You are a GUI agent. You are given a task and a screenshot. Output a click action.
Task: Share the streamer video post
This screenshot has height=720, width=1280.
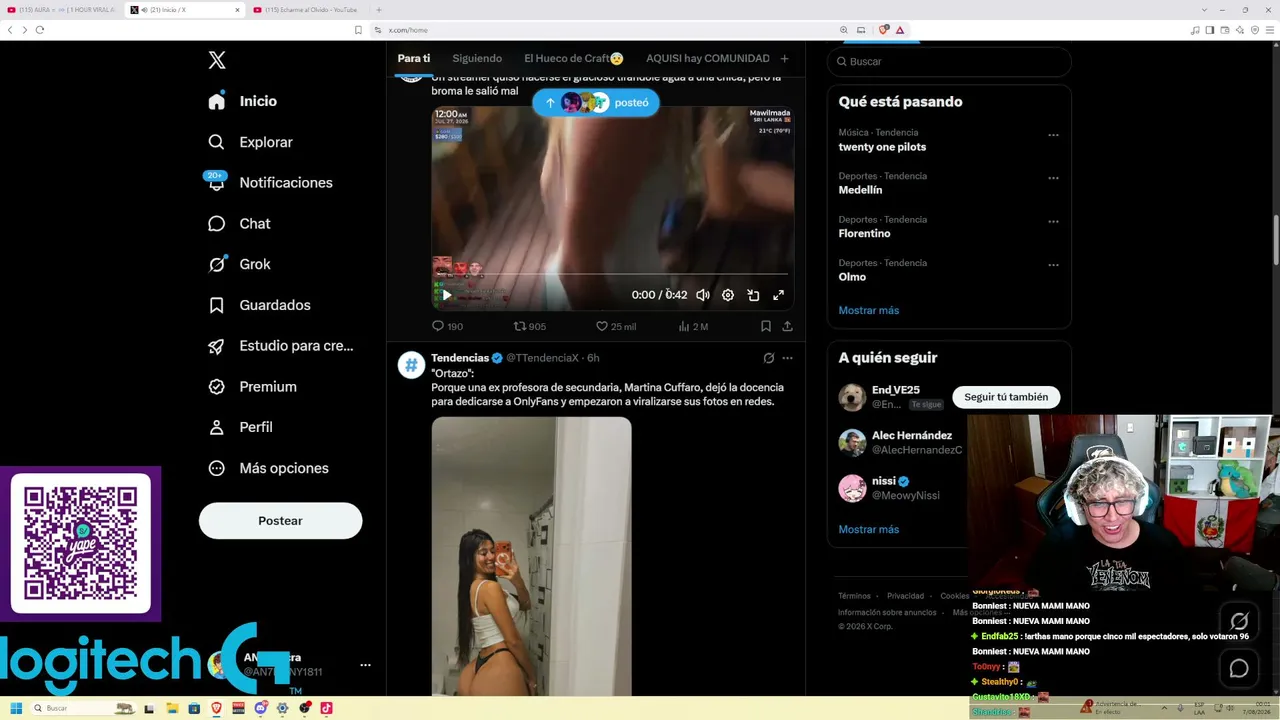(x=787, y=326)
